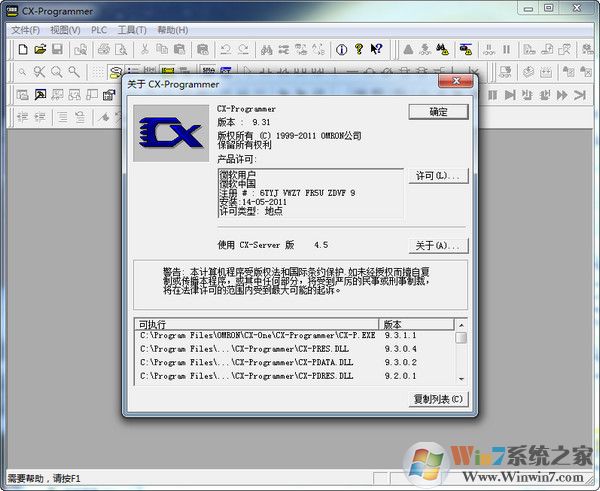Click the Find binoculars icon
The image size is (600, 491).
tap(267, 49)
